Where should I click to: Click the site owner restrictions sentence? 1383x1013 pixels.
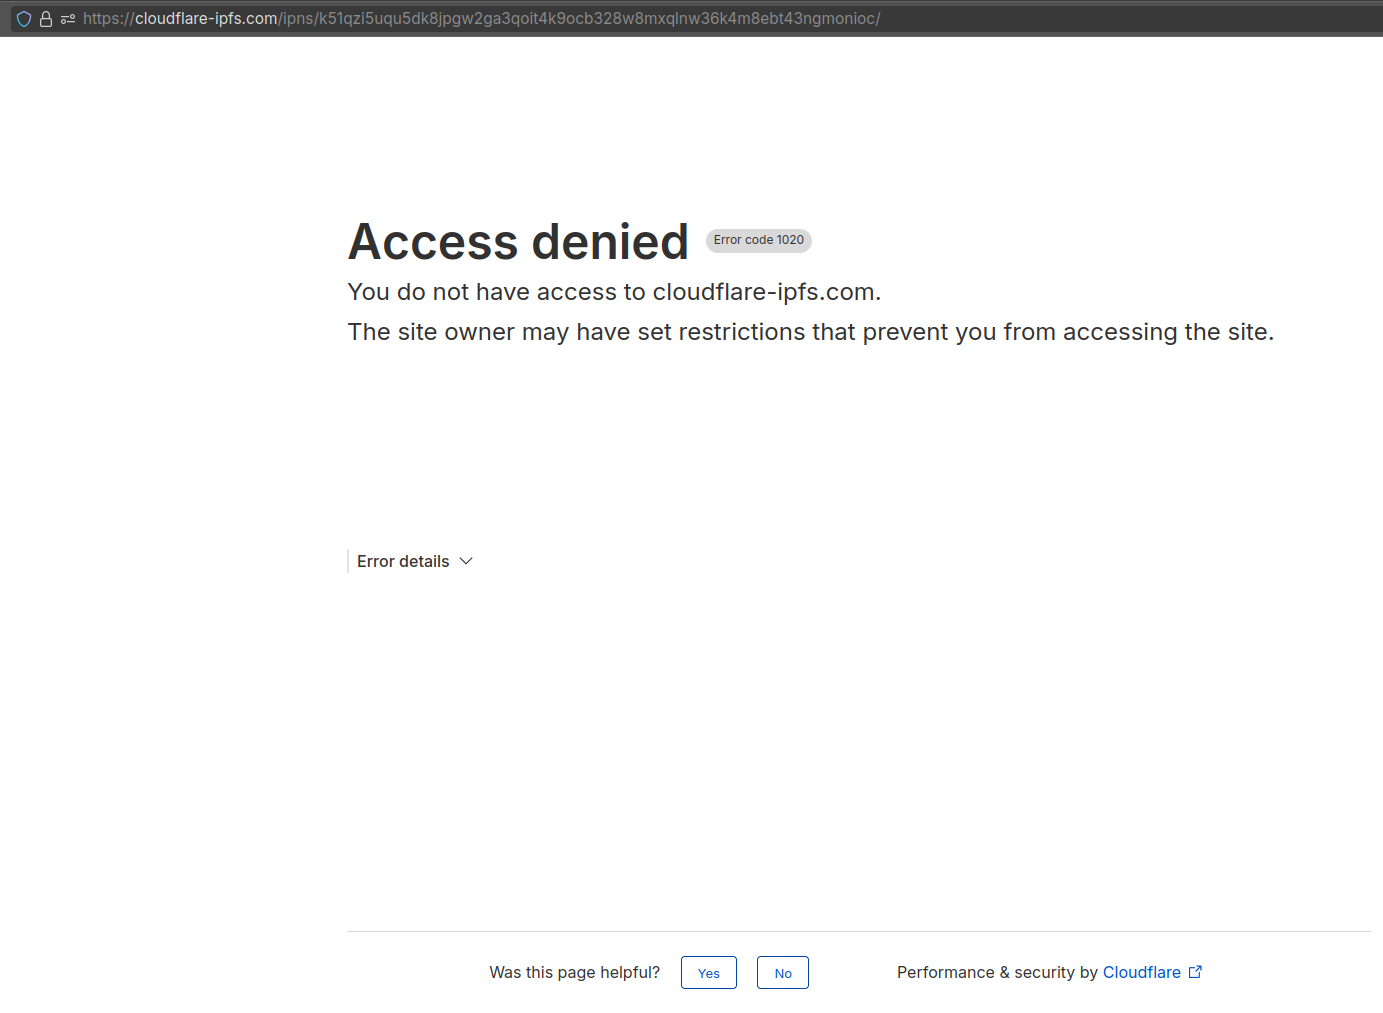[811, 332]
